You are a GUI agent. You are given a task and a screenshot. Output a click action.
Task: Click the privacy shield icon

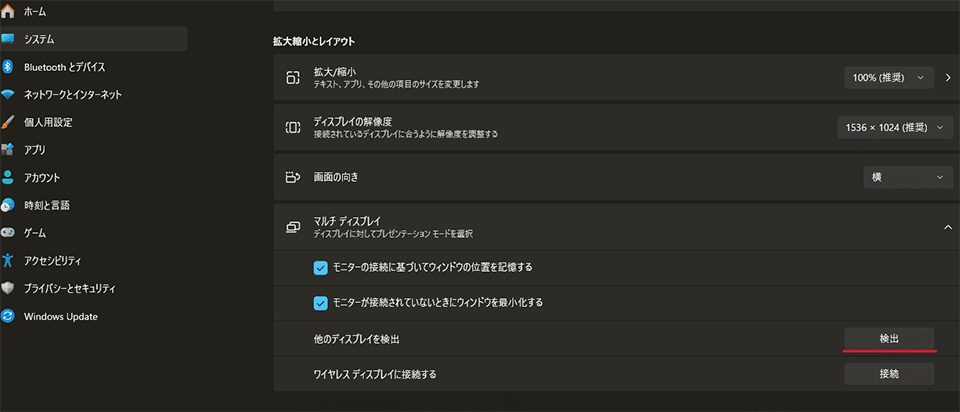point(7,288)
